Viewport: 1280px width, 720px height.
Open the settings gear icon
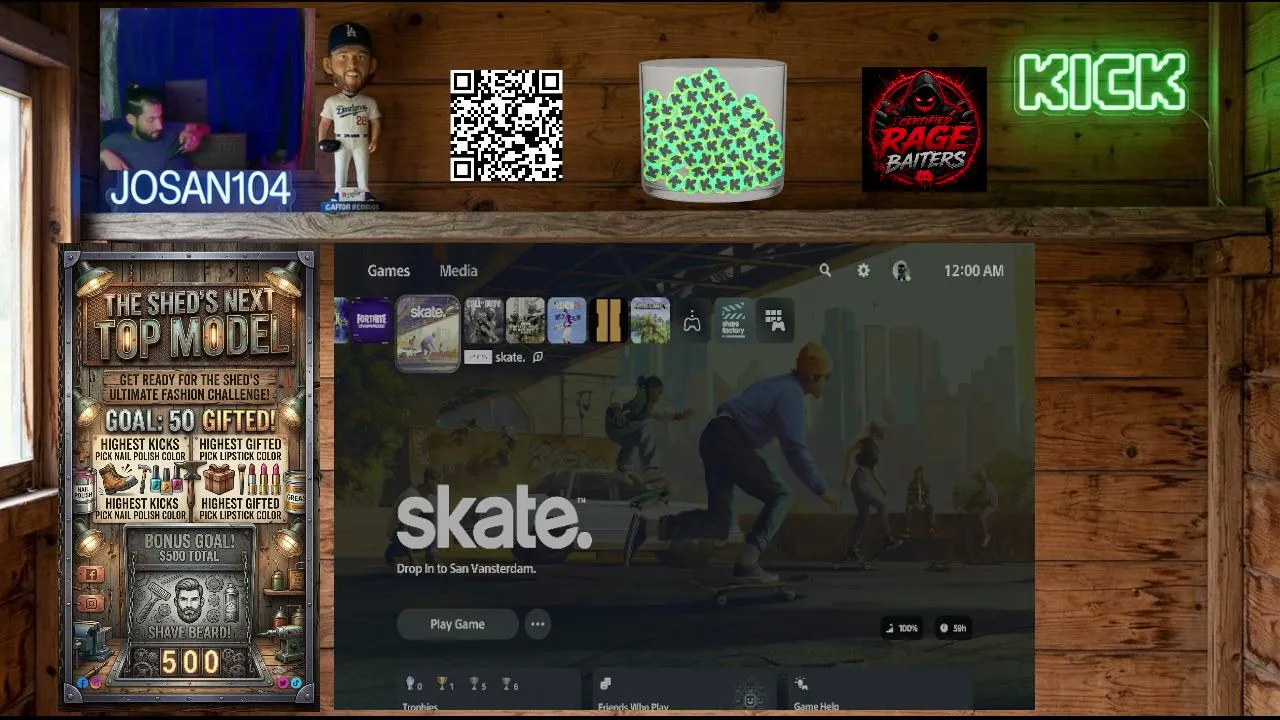(x=863, y=270)
